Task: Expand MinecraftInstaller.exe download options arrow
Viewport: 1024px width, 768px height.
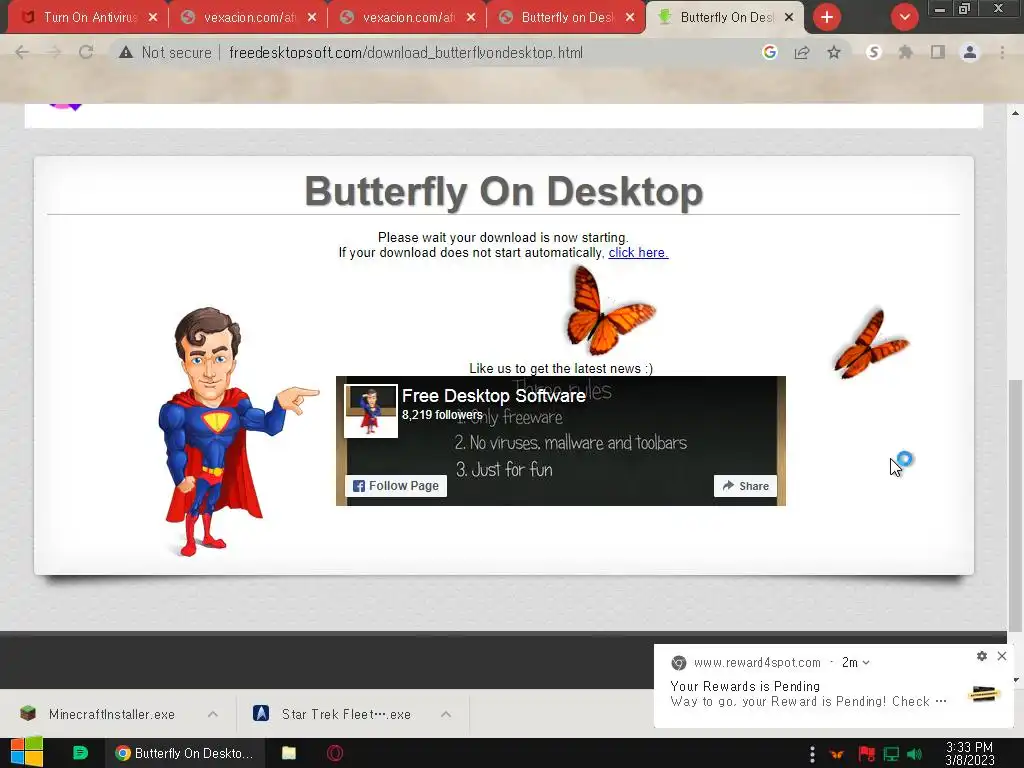Action: (x=213, y=714)
